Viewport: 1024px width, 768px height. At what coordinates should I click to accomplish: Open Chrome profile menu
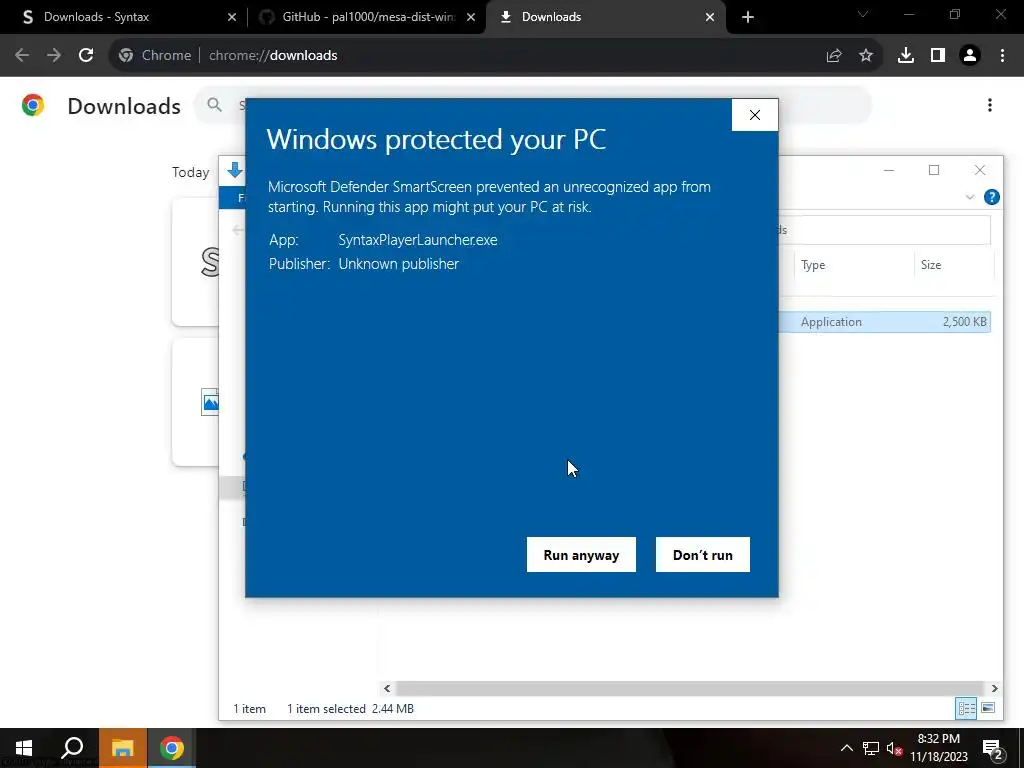pos(970,56)
